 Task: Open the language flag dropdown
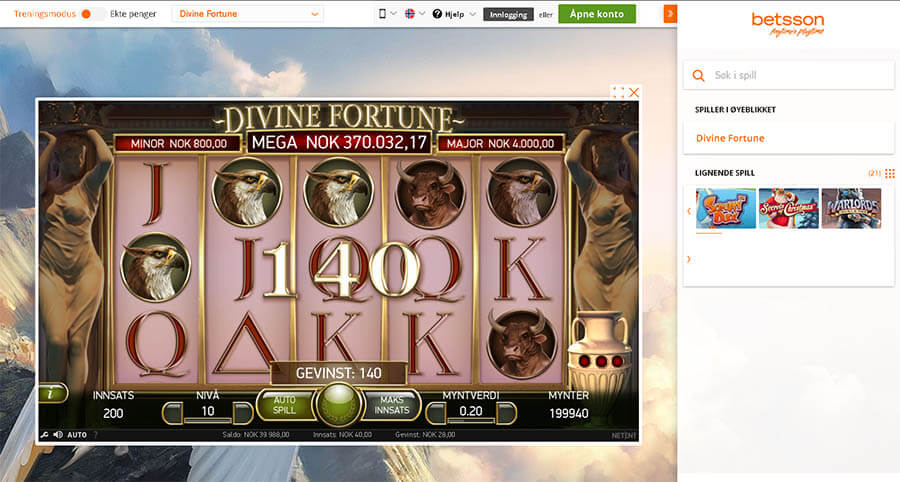point(414,14)
